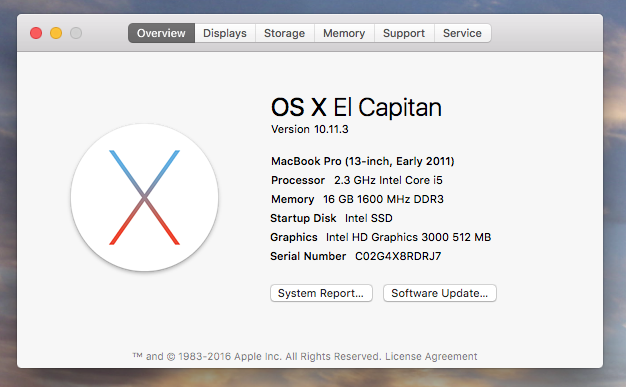This screenshot has width=626, height=387.
Task: Click the Serial Number label
Action: pos(308,256)
